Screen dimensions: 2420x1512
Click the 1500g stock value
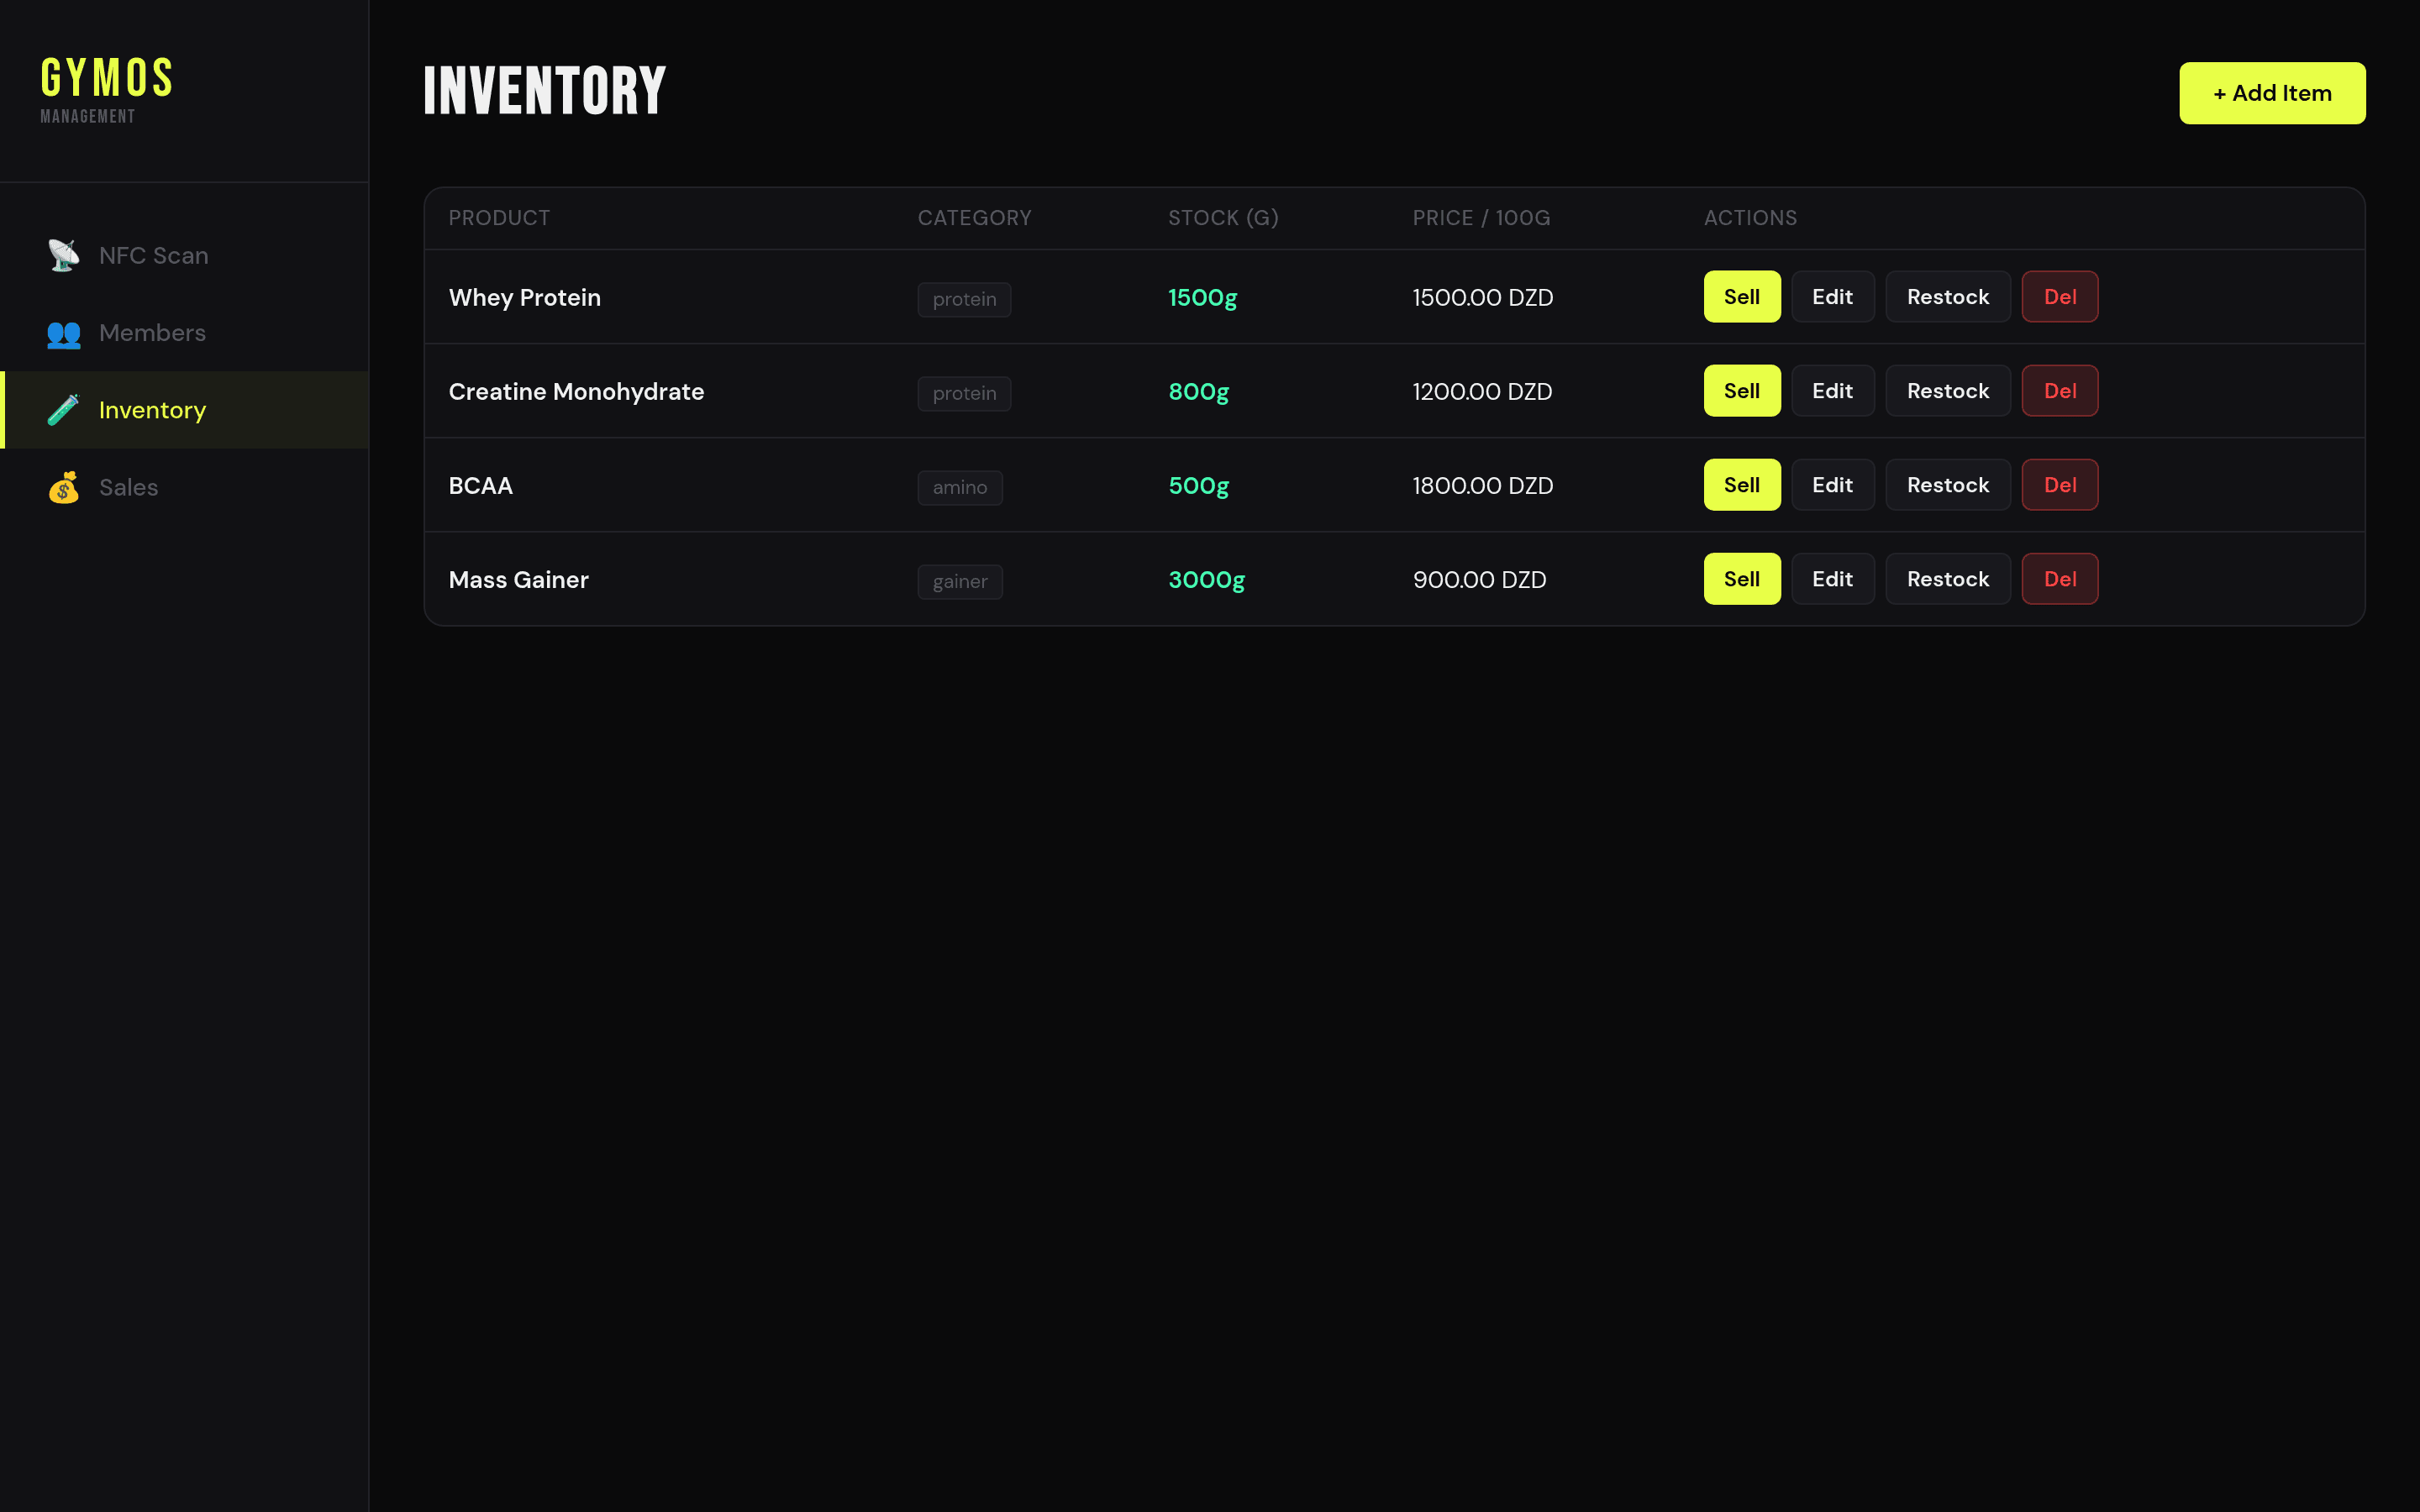pyautogui.click(x=1203, y=298)
